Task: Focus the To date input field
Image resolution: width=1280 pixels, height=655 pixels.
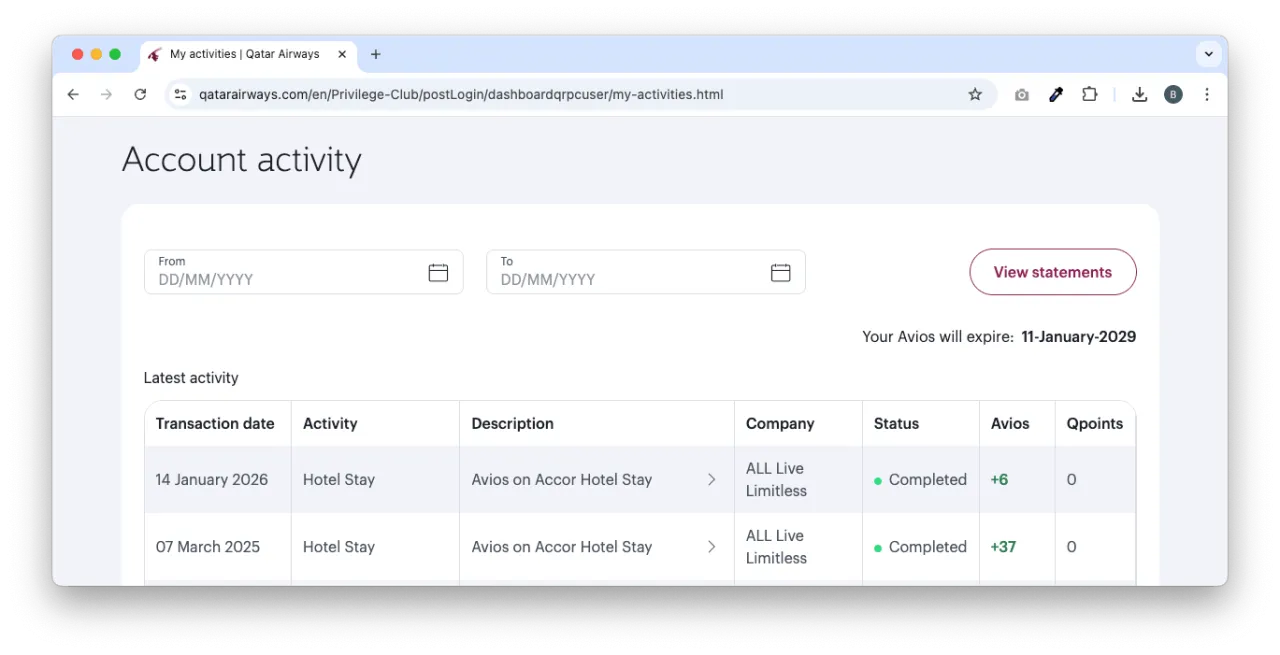Action: click(x=646, y=272)
